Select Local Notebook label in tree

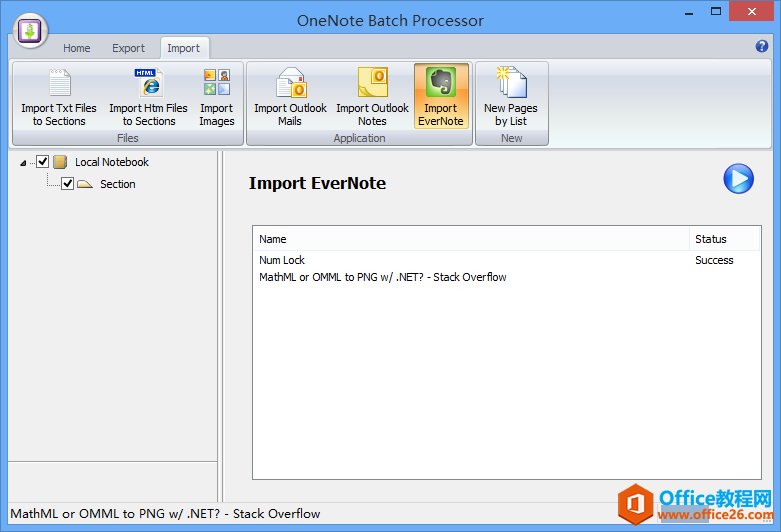[112, 162]
